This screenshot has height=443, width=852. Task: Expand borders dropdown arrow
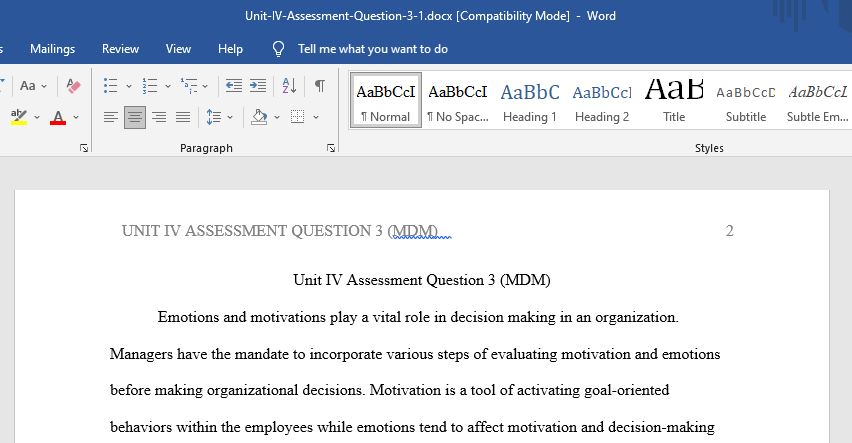[316, 117]
